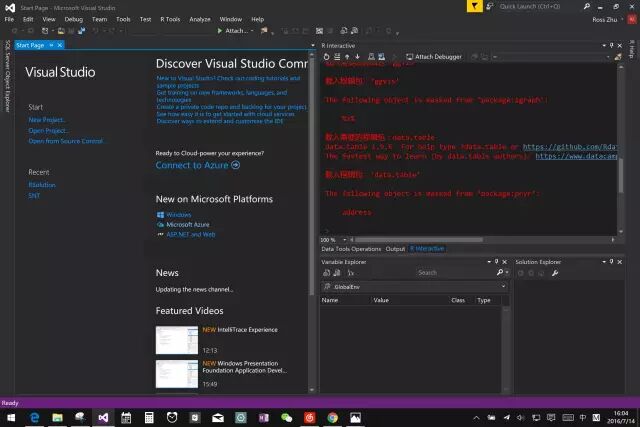Click the Connect to Azure link
Viewport: 640px width, 427px height.
198,165
